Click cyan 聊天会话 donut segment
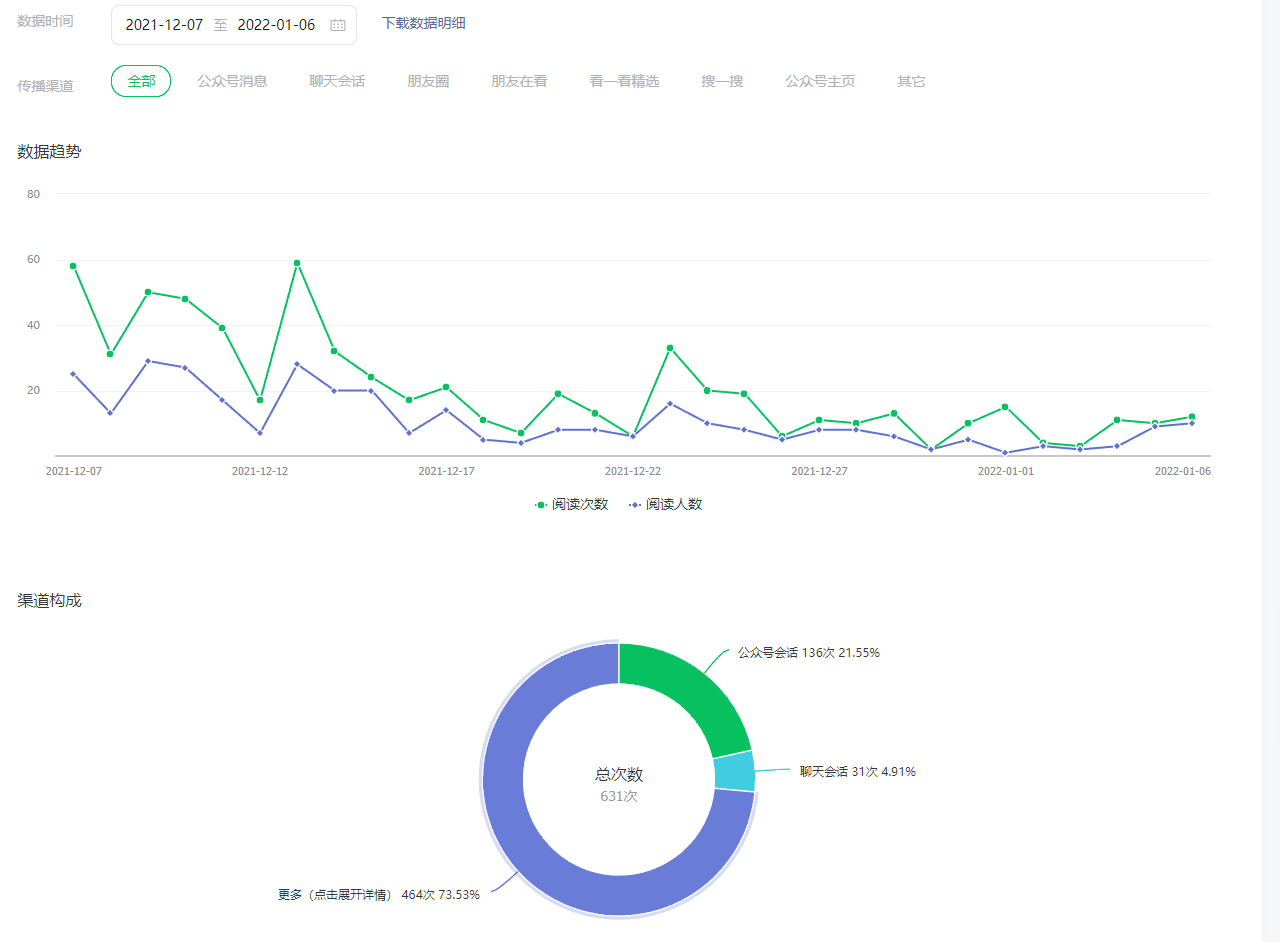1280x942 pixels. click(734, 771)
